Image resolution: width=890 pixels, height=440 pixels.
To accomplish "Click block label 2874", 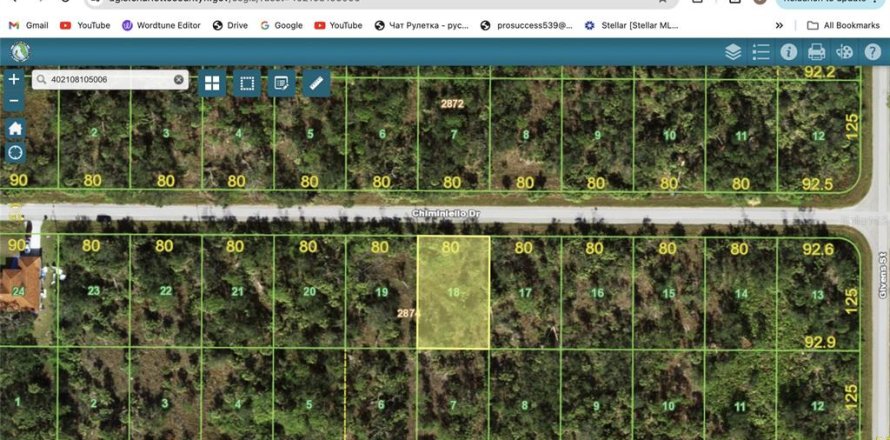I will point(407,313).
